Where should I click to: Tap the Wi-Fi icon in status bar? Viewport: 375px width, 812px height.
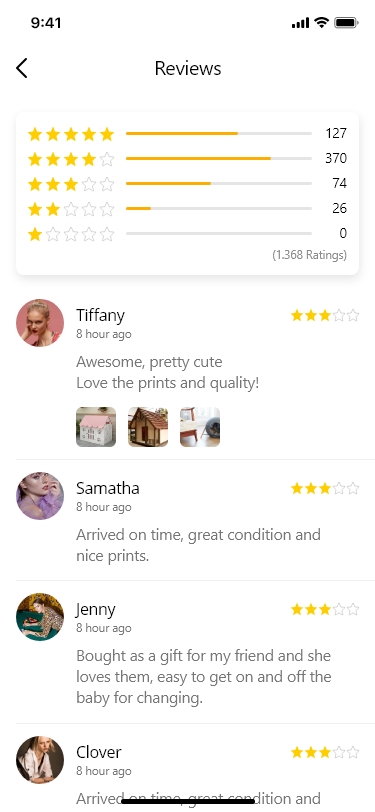pyautogui.click(x=322, y=22)
